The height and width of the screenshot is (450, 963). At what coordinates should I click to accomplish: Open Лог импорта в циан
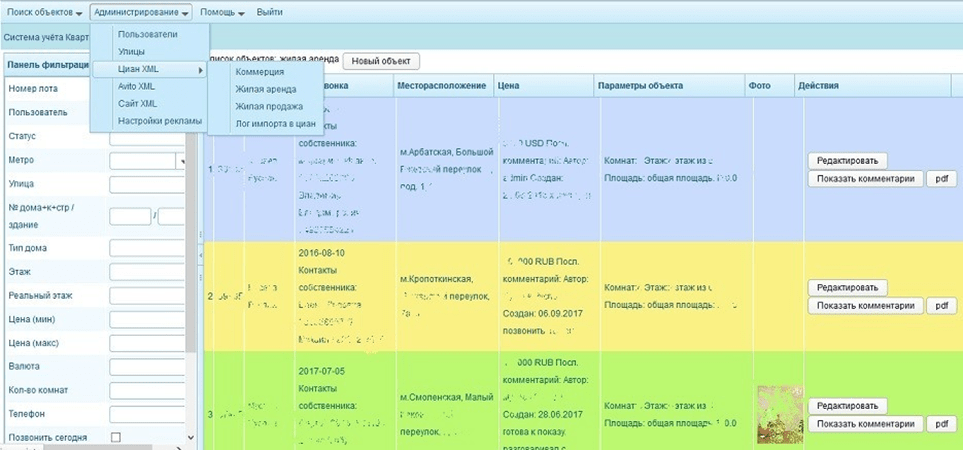click(275, 124)
